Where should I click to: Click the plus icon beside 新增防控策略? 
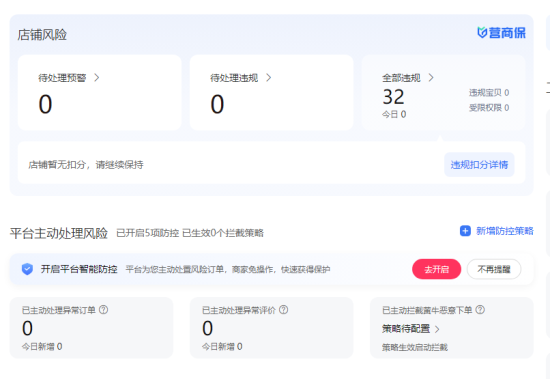465,231
